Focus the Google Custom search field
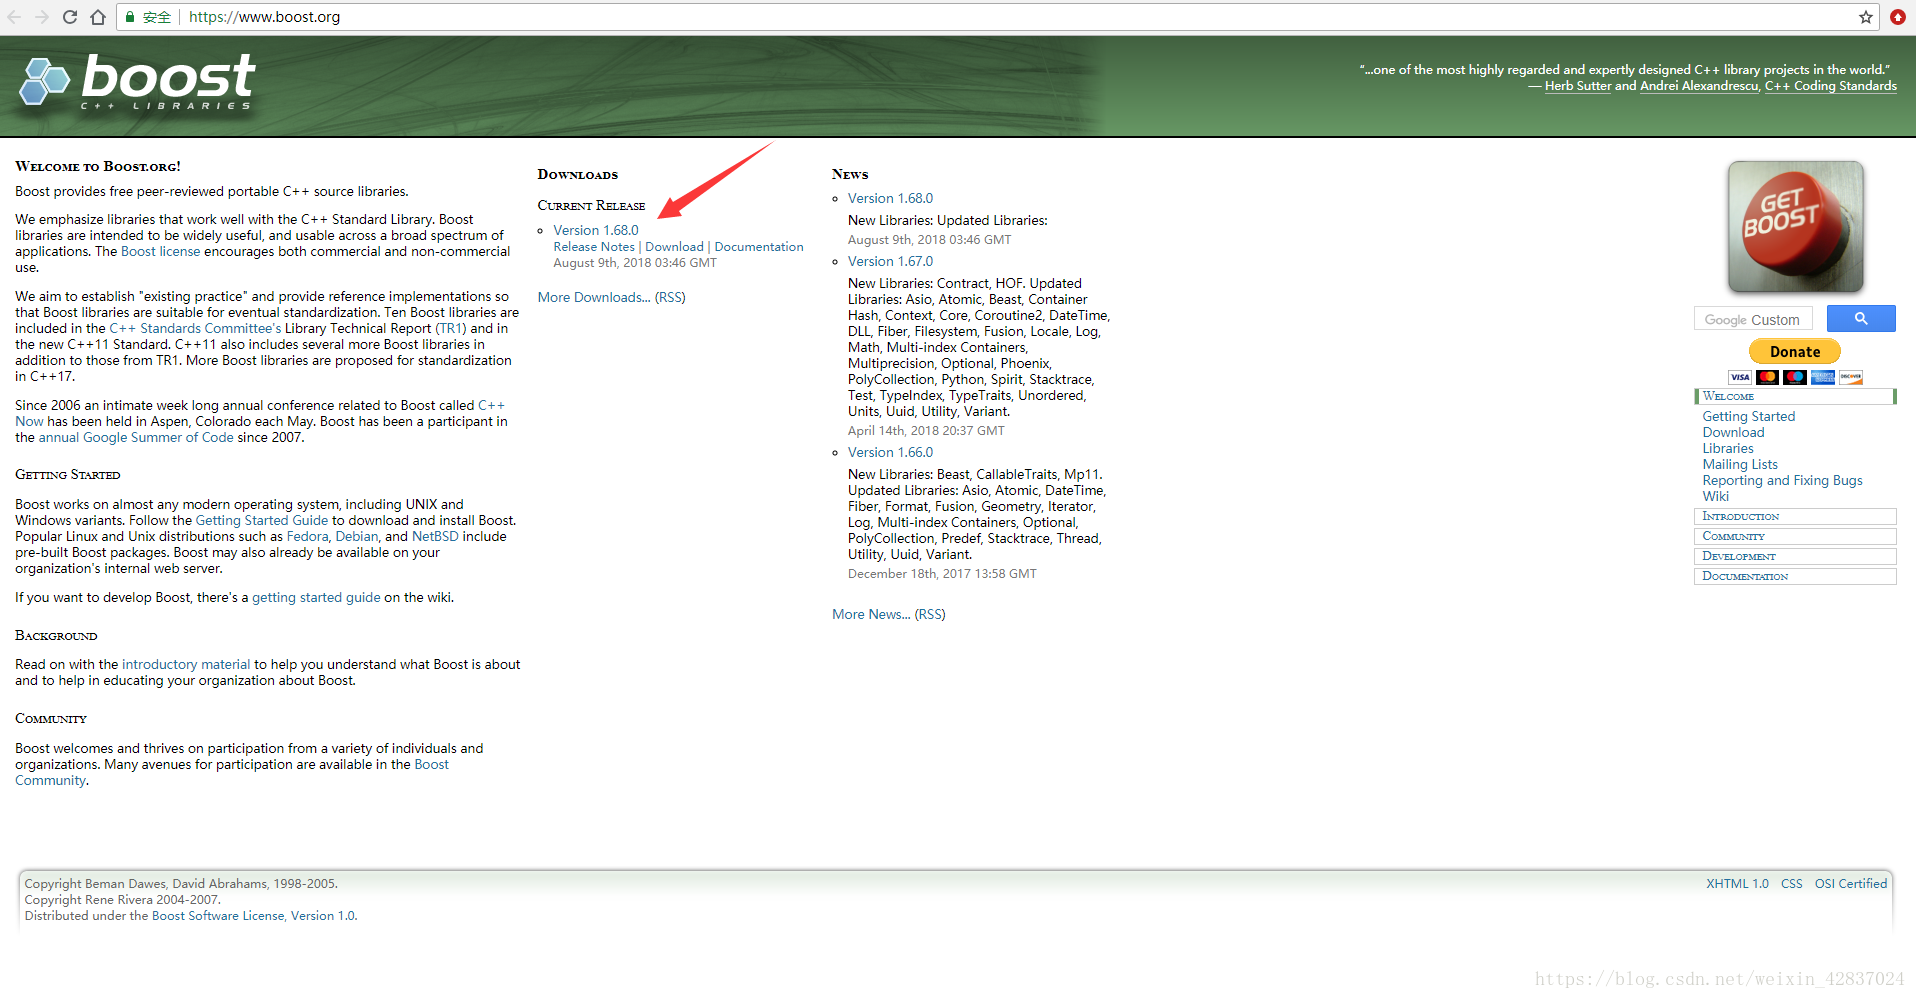Image resolution: width=1916 pixels, height=999 pixels. pyautogui.click(x=1753, y=319)
